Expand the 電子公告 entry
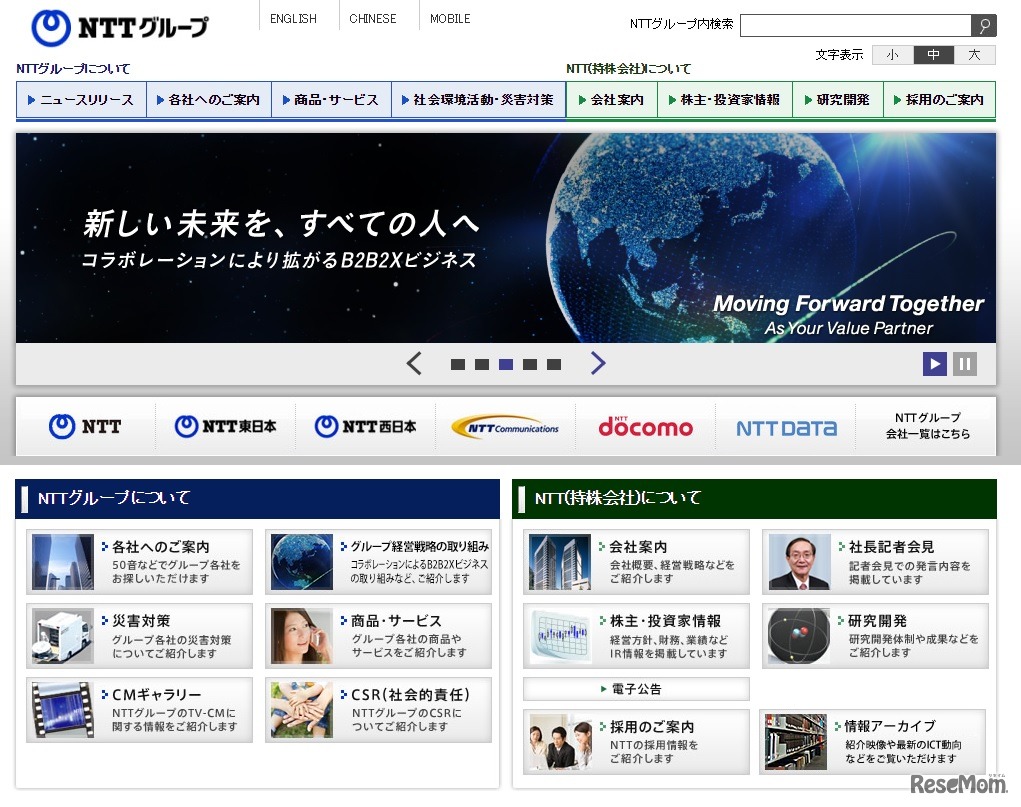The width and height of the screenshot is (1021, 807). click(x=632, y=689)
